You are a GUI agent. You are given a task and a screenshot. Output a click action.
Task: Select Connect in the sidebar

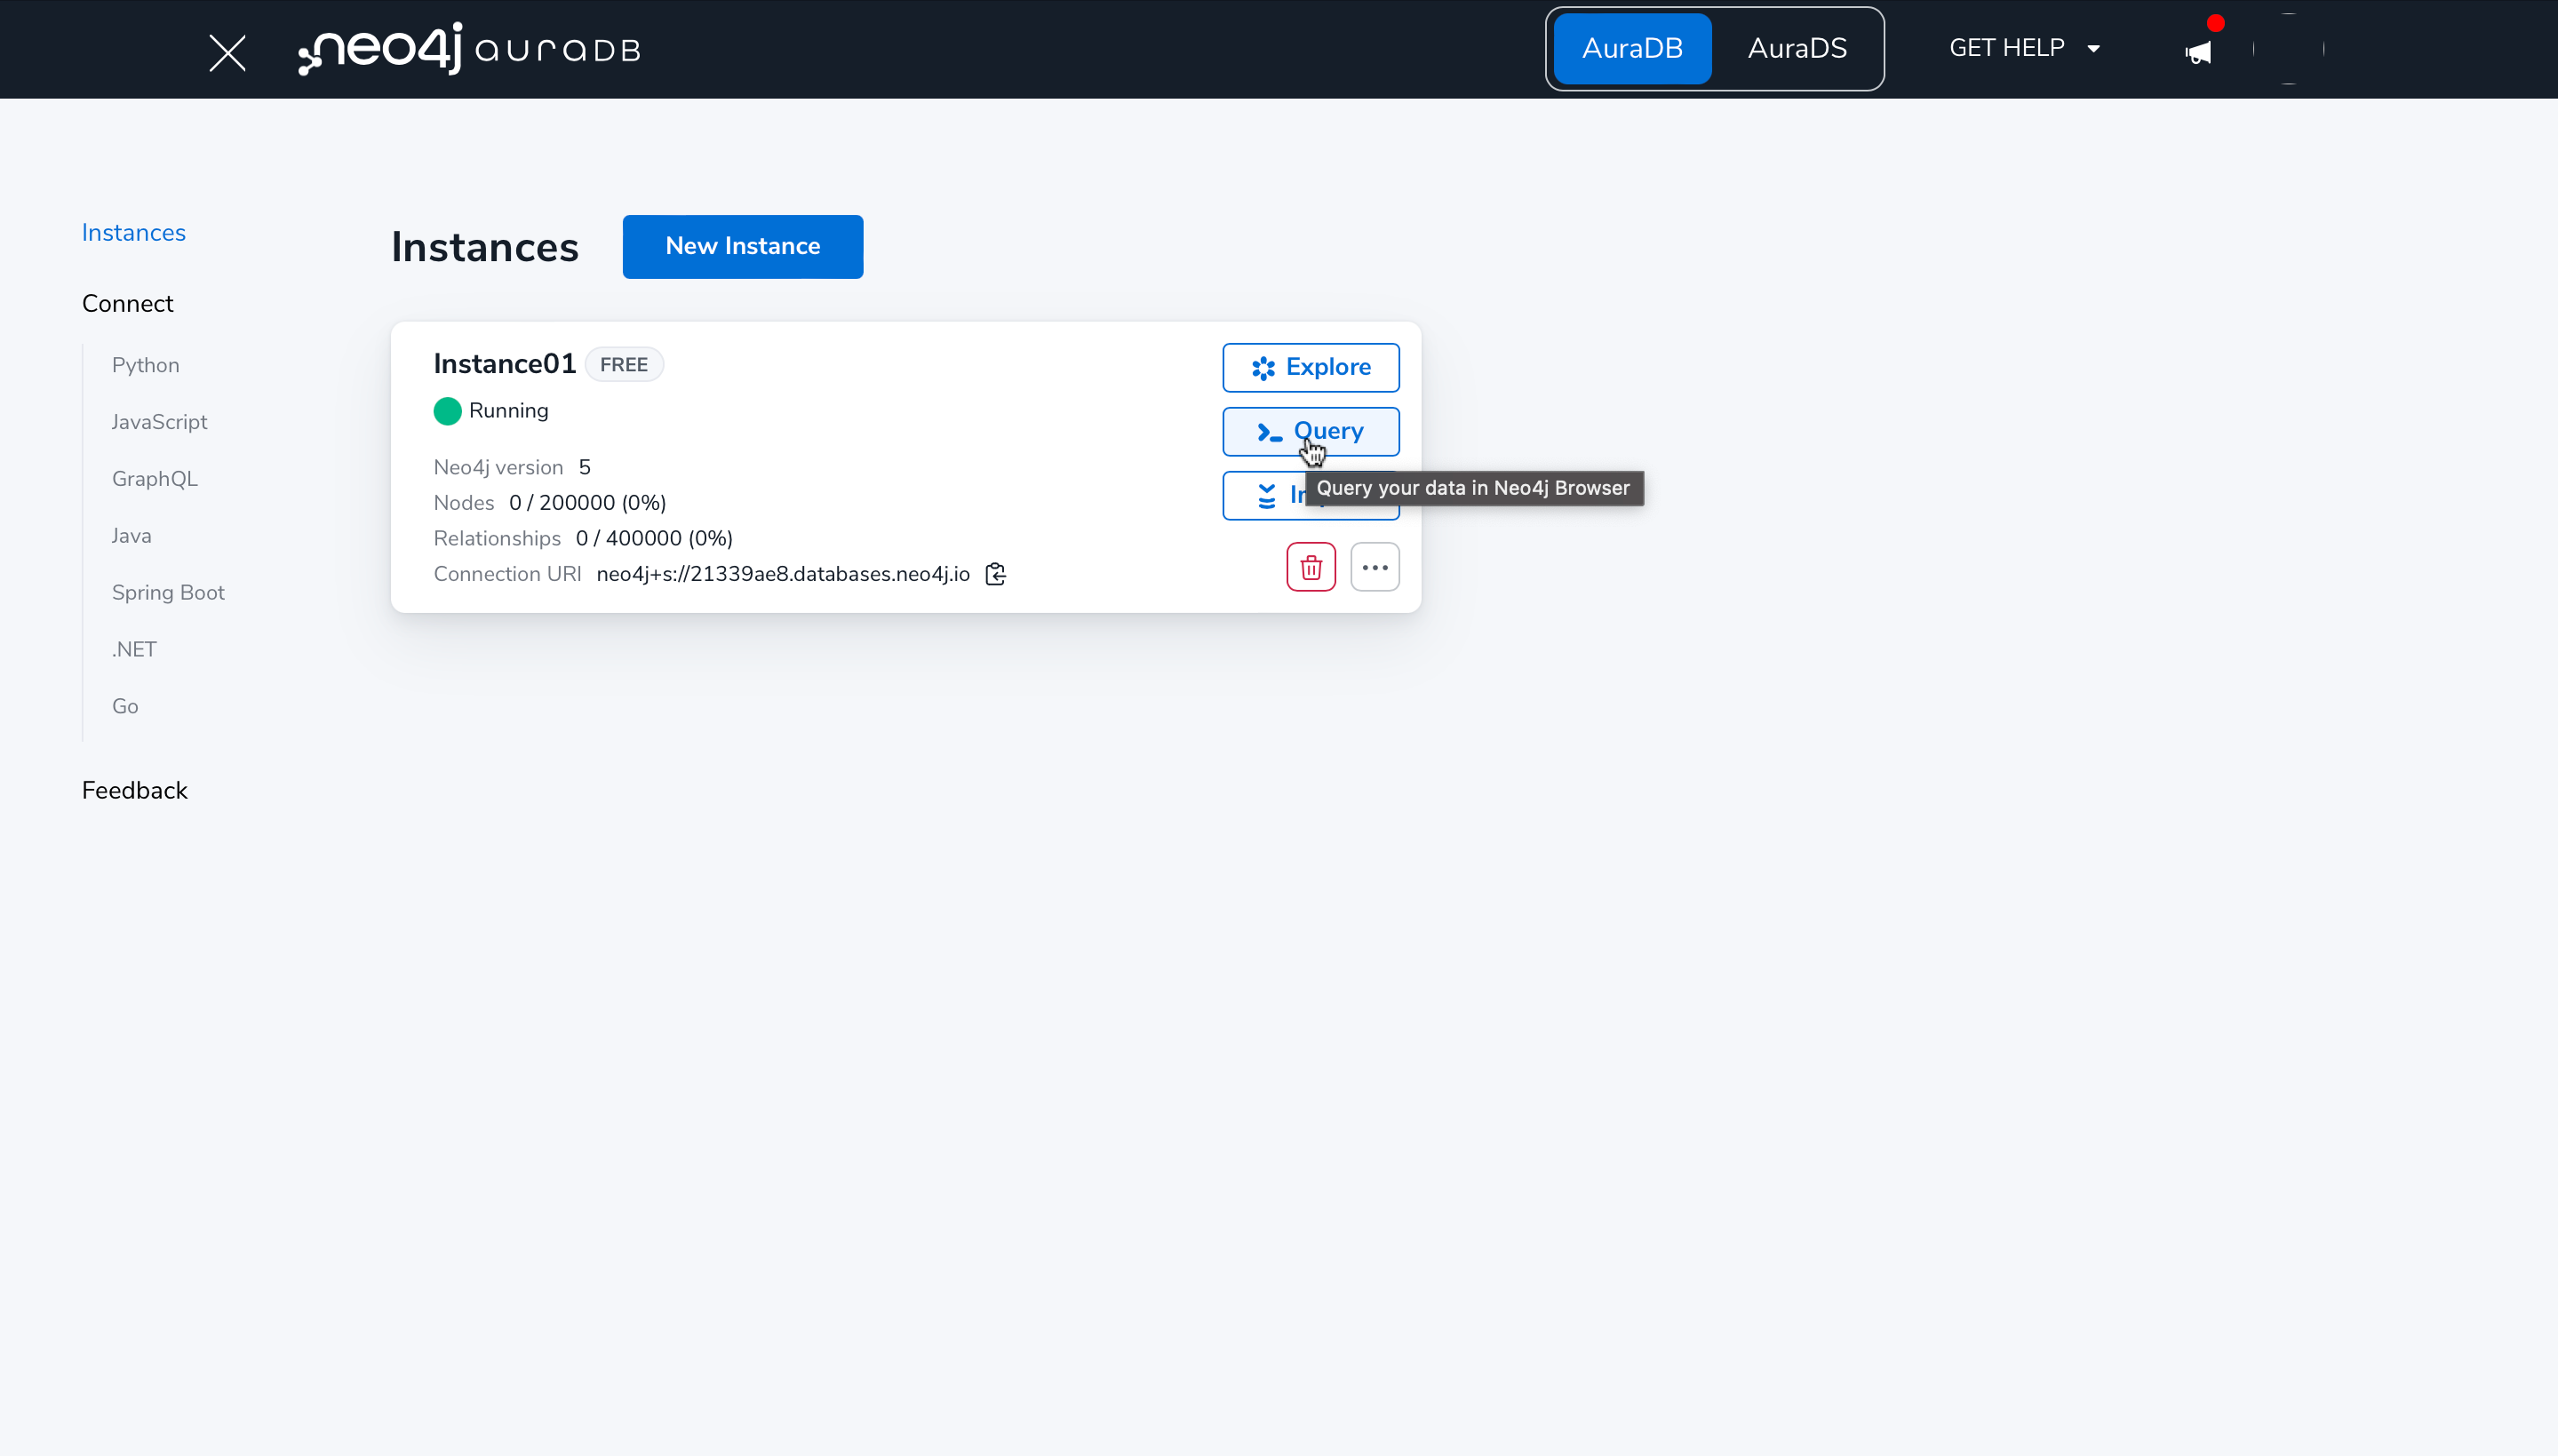127,304
